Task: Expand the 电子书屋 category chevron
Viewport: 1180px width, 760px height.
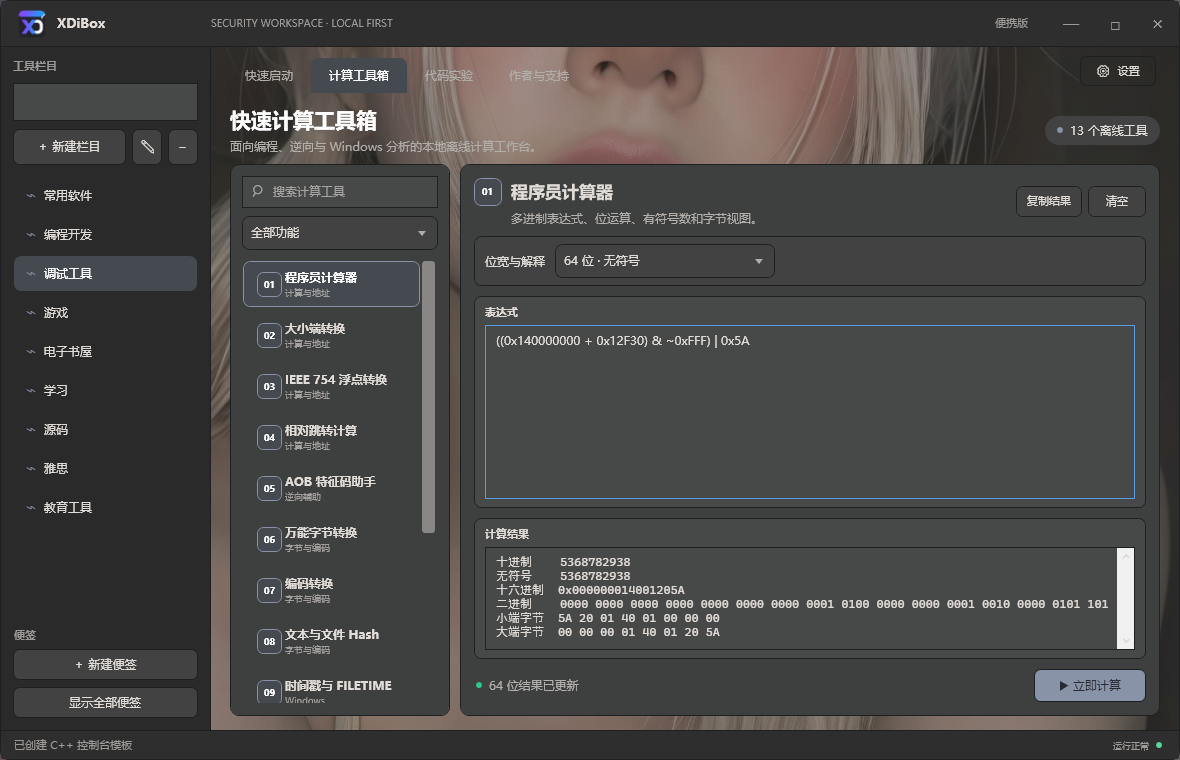Action: pyautogui.click(x=31, y=352)
